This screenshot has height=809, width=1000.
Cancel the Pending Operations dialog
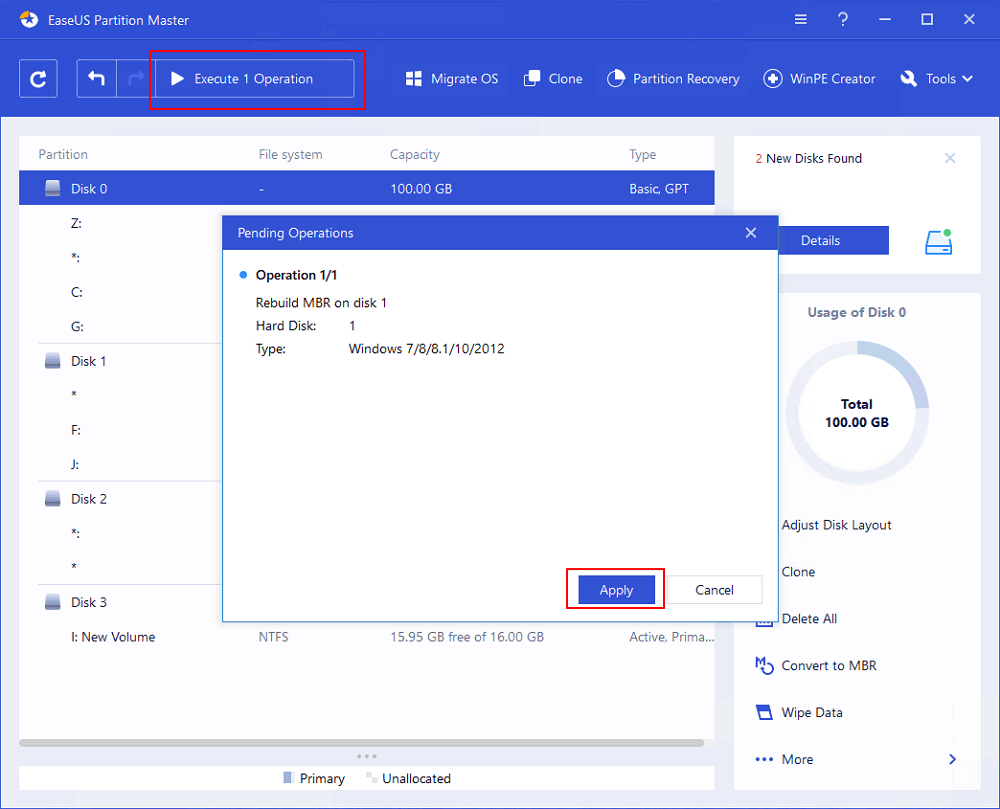[714, 590]
